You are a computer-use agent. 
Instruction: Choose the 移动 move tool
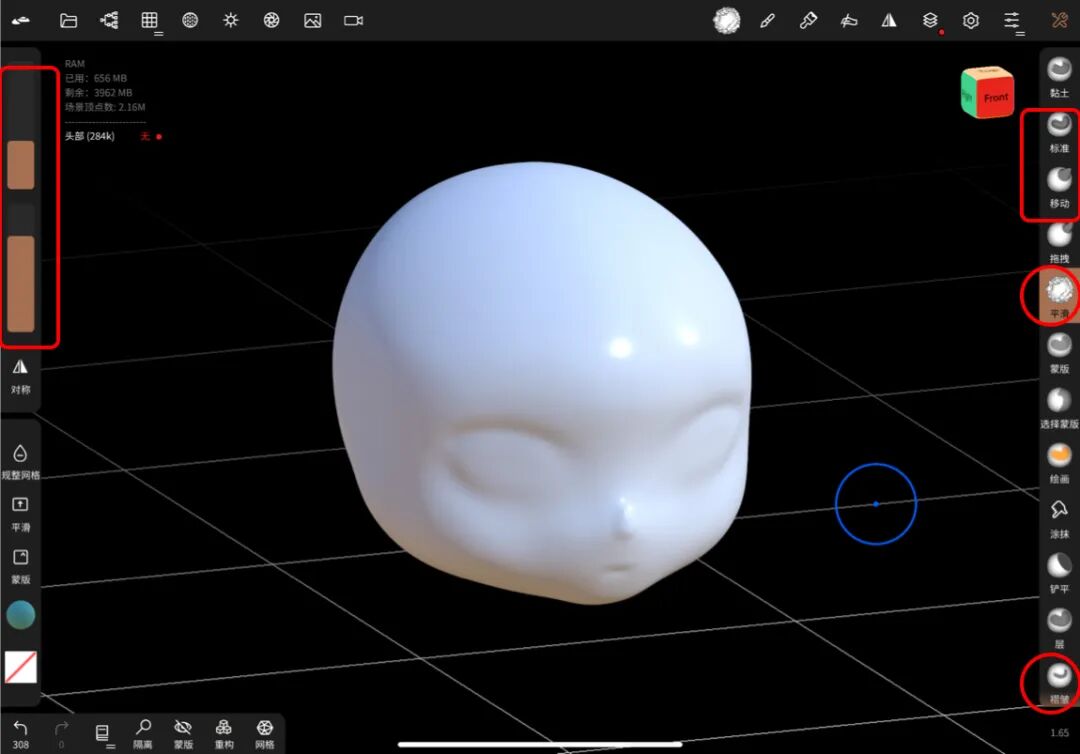tap(1059, 187)
